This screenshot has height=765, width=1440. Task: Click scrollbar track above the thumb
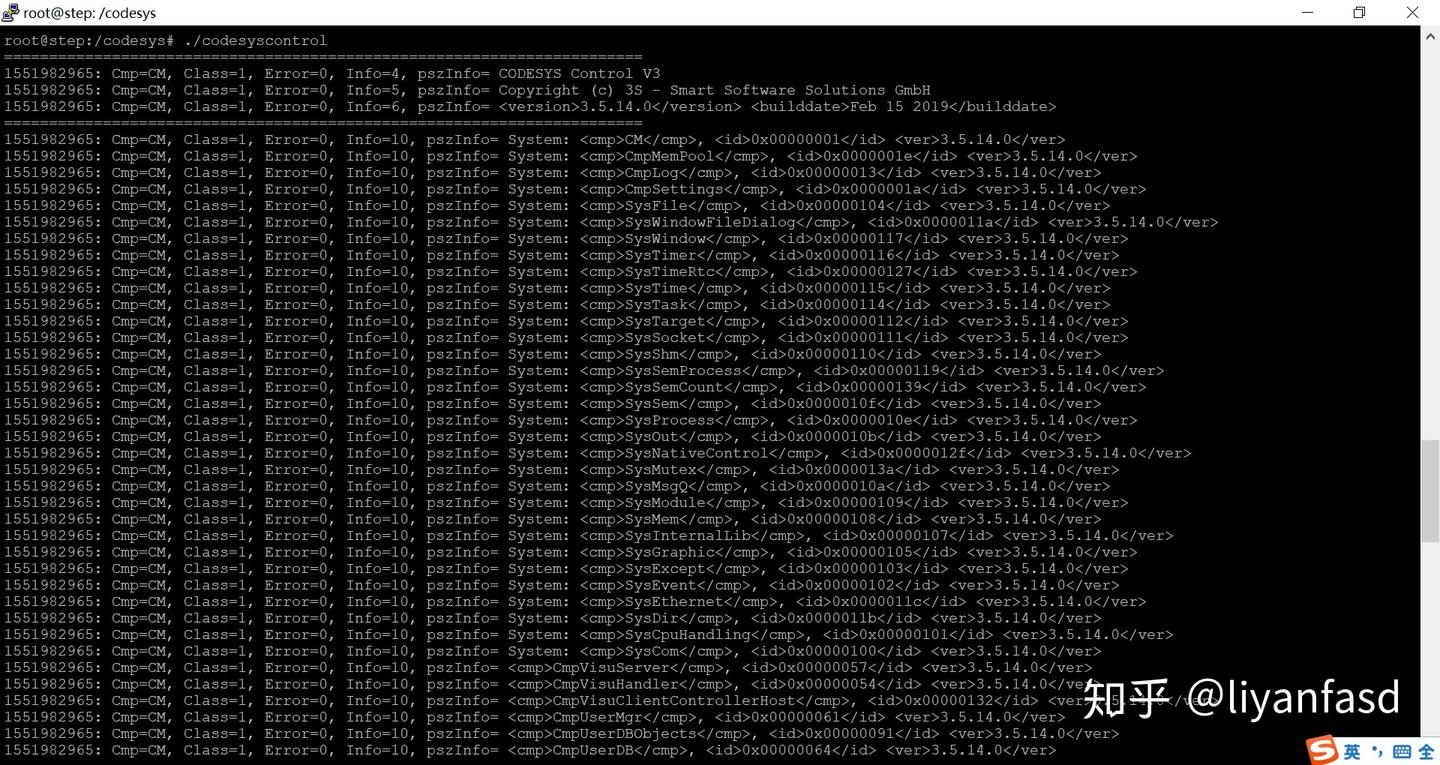pyautogui.click(x=1430, y=240)
